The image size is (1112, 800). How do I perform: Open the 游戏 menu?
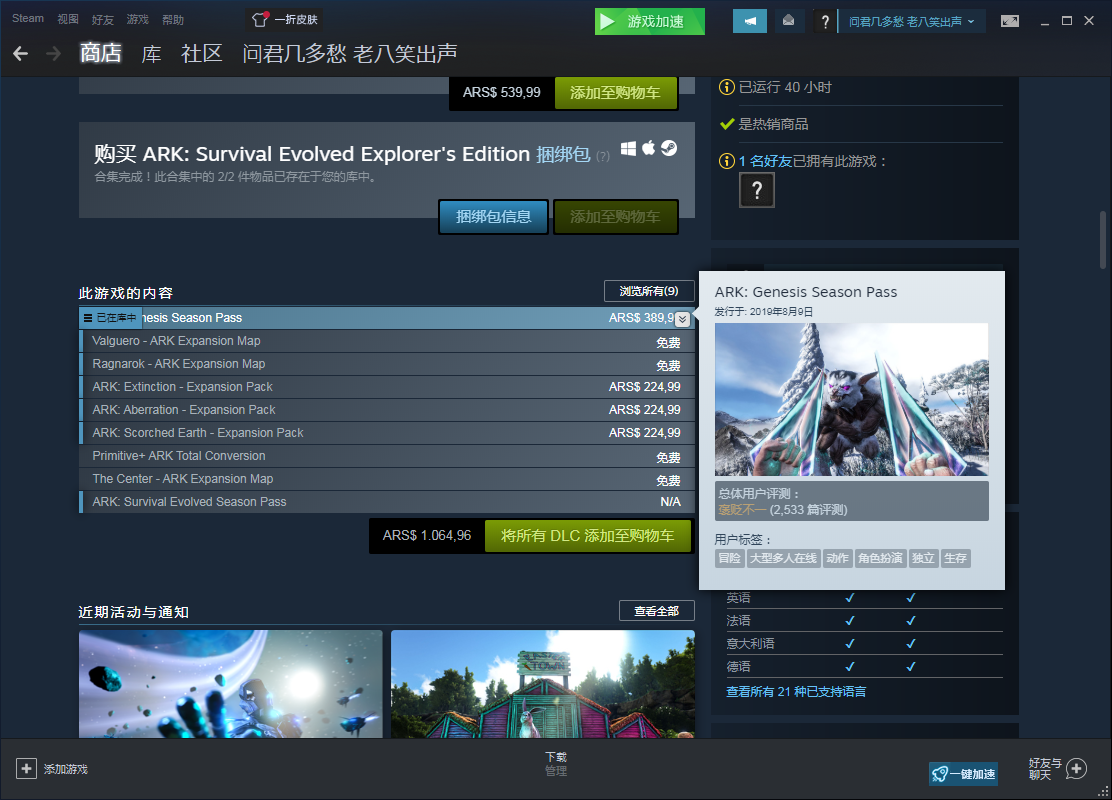(138, 19)
